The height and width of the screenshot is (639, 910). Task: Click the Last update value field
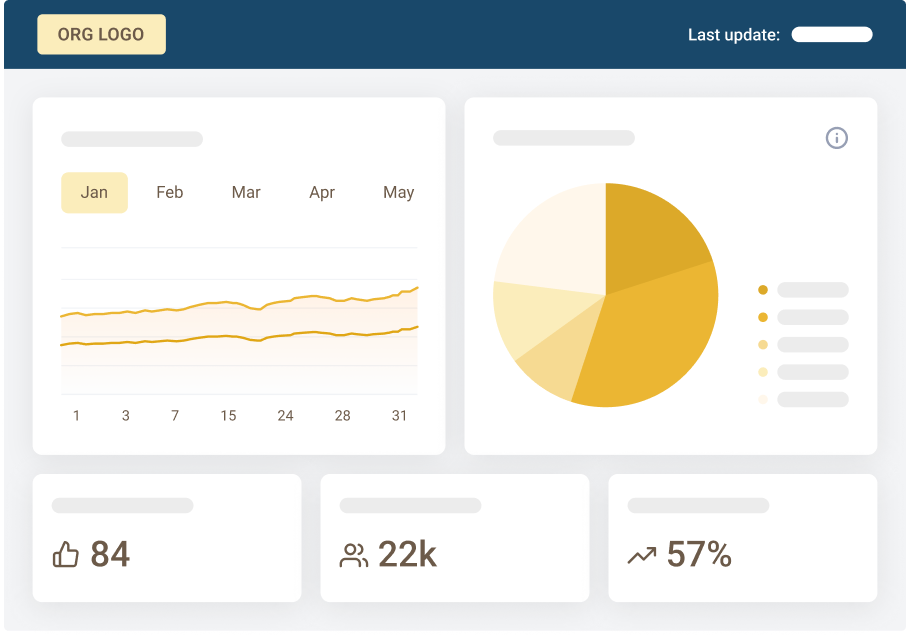[832, 35]
